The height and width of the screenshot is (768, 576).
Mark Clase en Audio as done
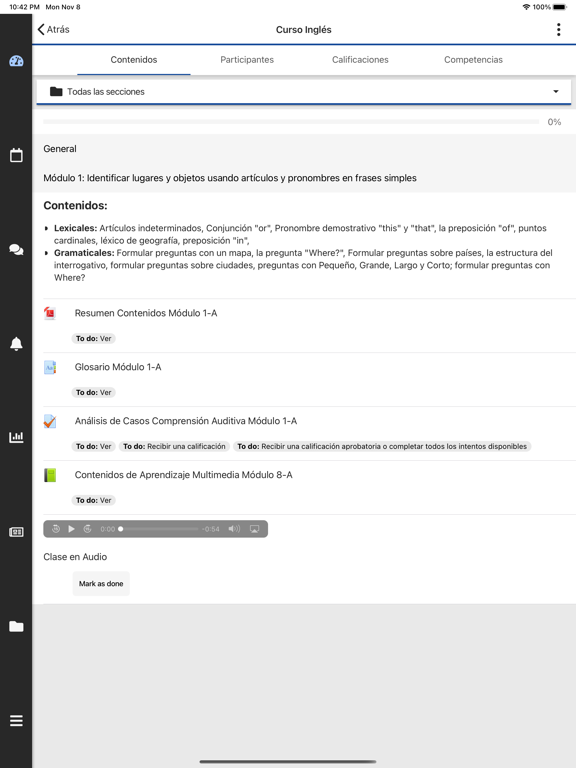pos(101,584)
